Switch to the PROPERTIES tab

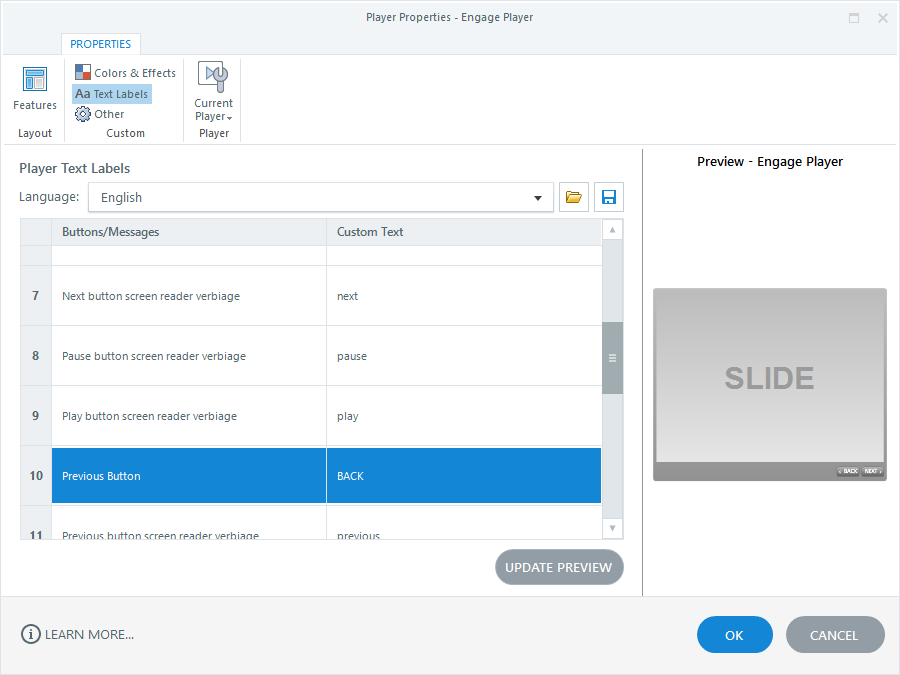coord(100,44)
